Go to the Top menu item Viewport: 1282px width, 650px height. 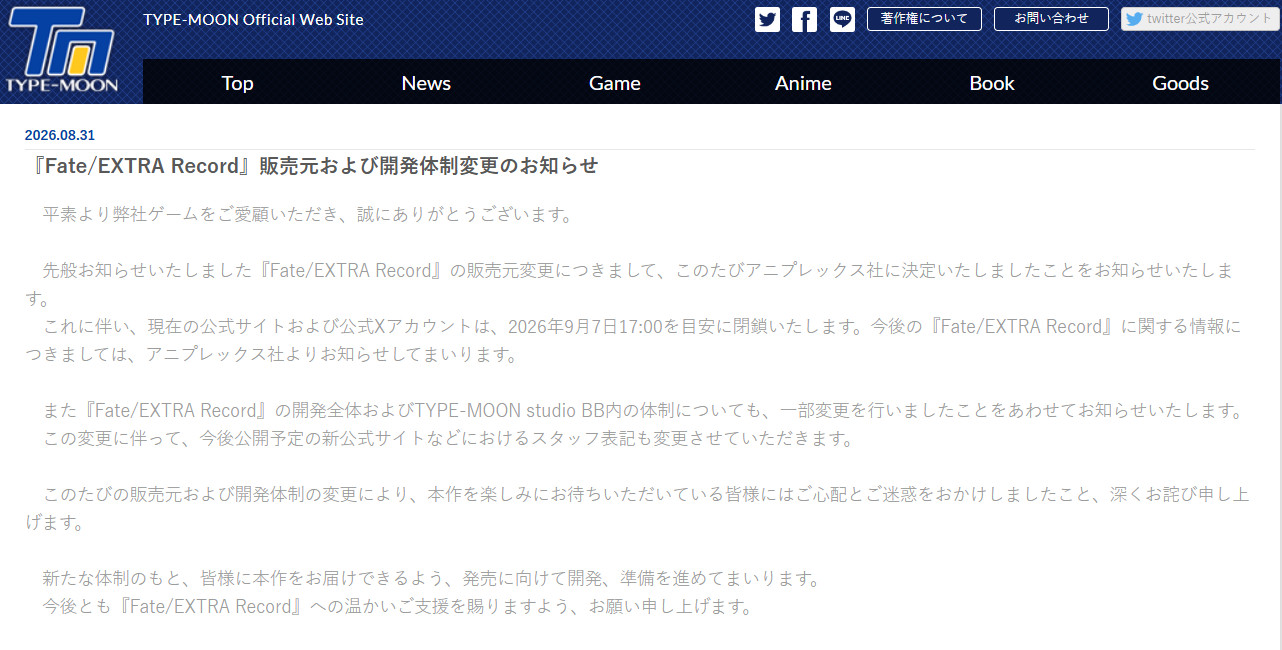click(237, 83)
